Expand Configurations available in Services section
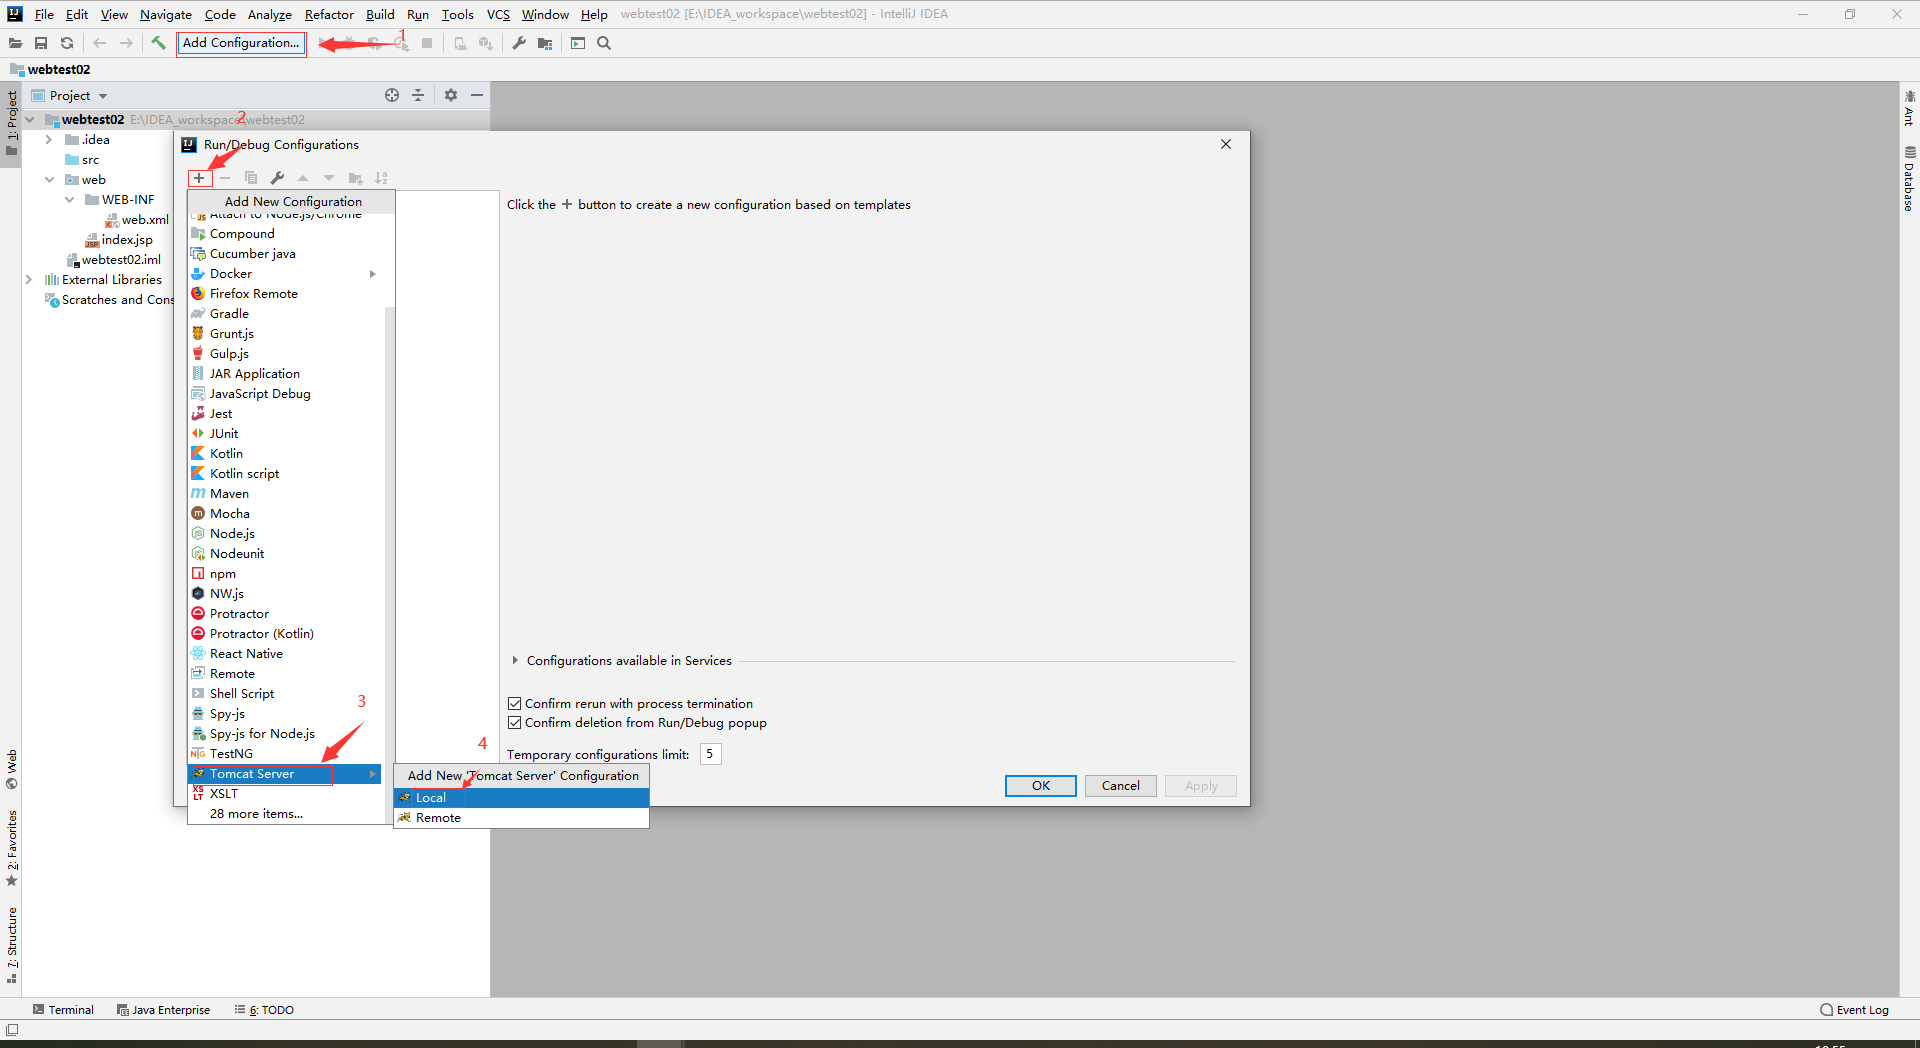Screen dimensions: 1920x1048 click(x=515, y=660)
